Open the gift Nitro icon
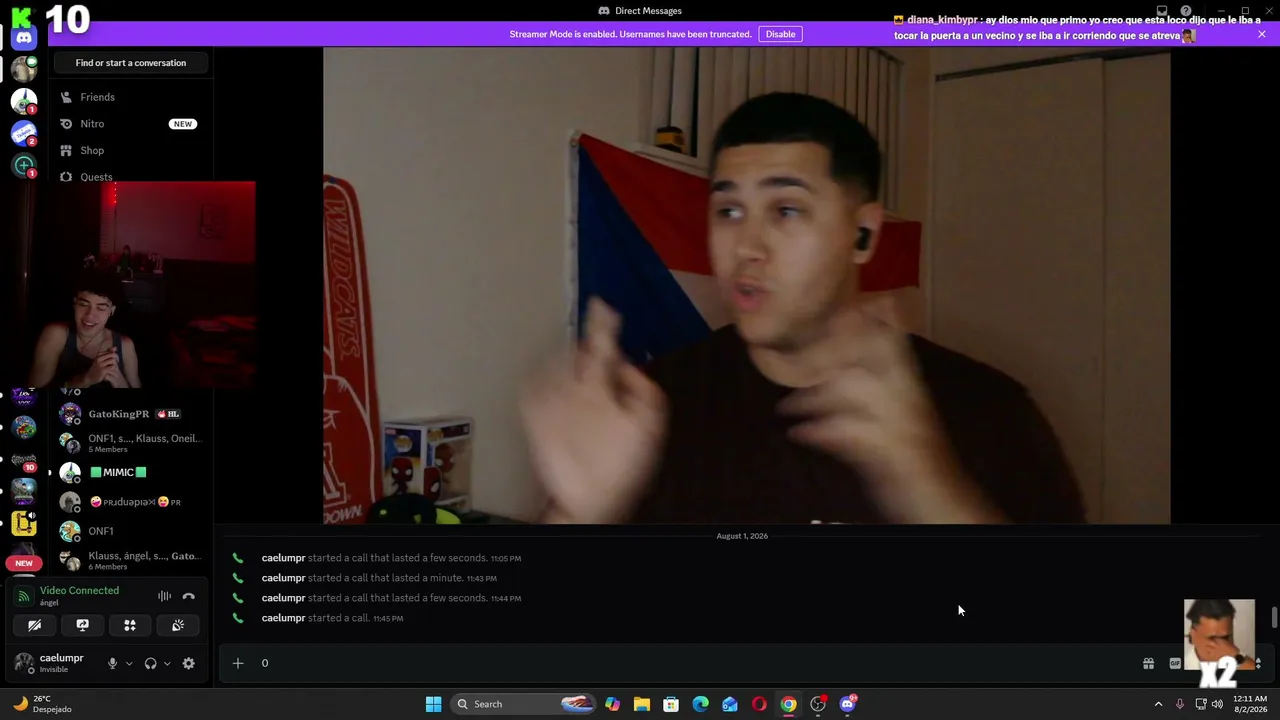Image resolution: width=1280 pixels, height=720 pixels. coord(1149,663)
